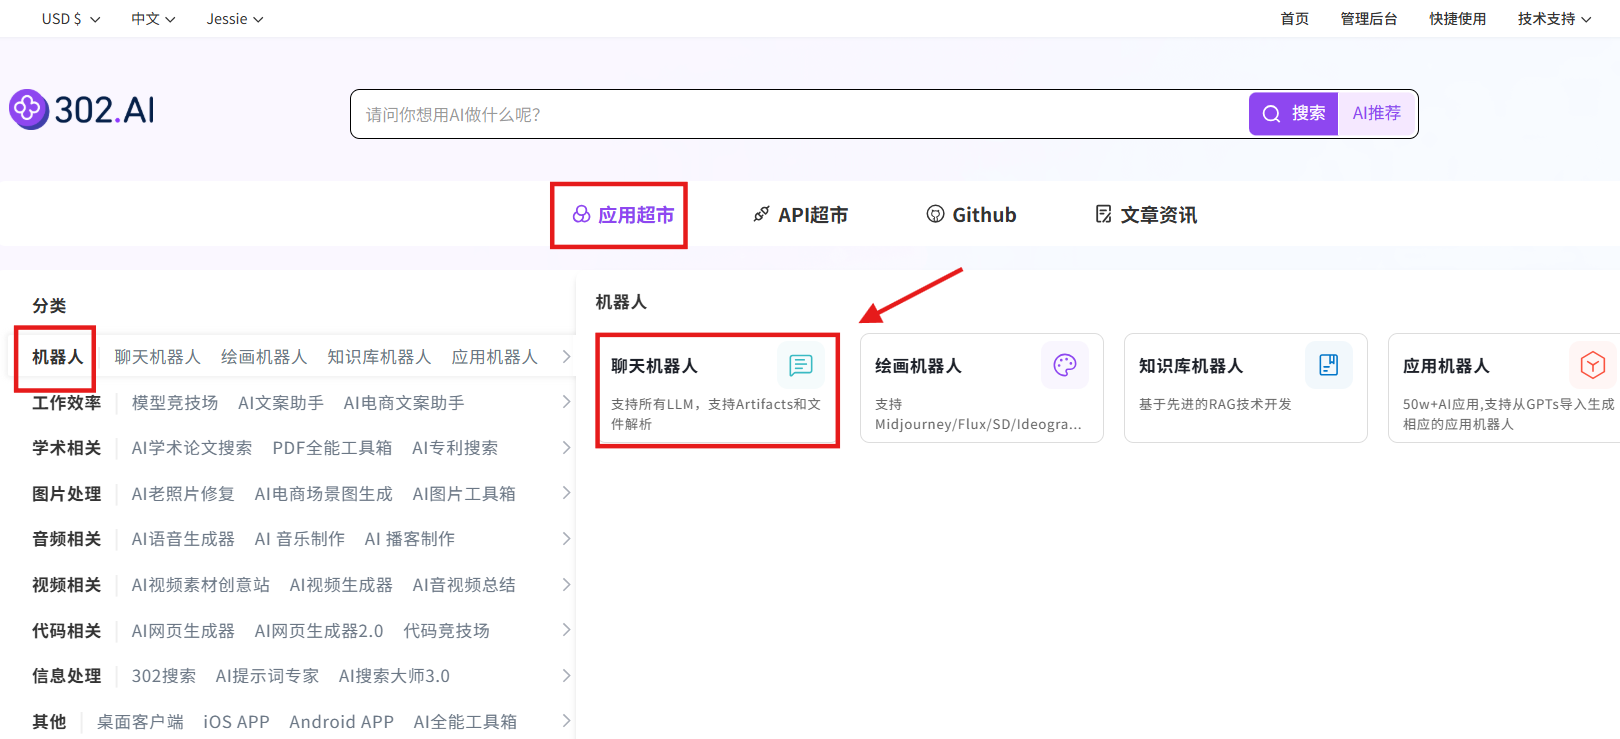Expand the 其他 row chevron

click(x=566, y=721)
